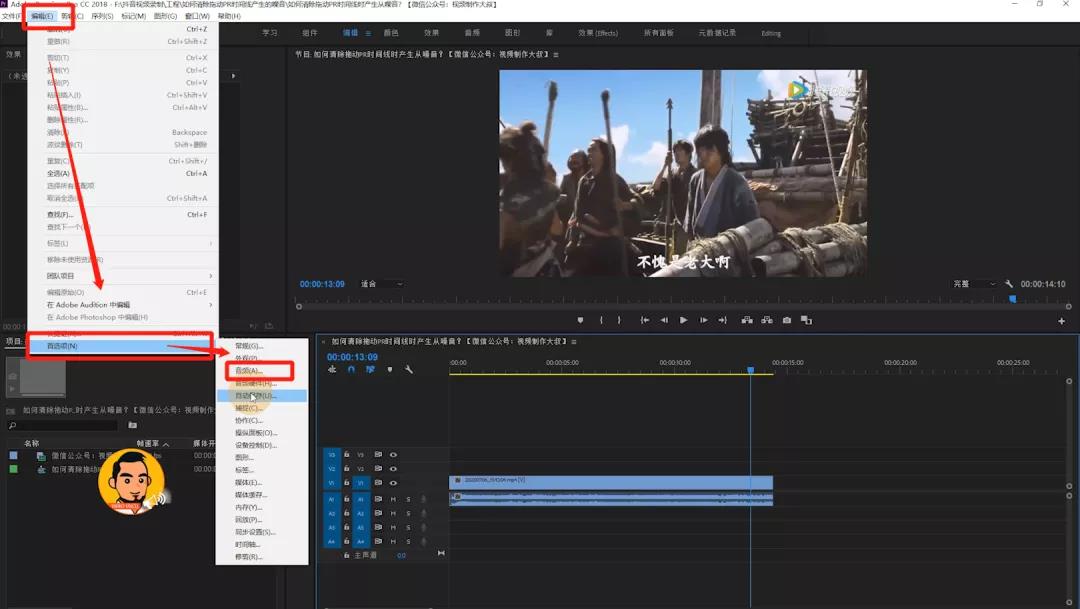1080x609 pixels.
Task: Choose 自动保存(U)... in preferences submenu
Action: point(261,396)
